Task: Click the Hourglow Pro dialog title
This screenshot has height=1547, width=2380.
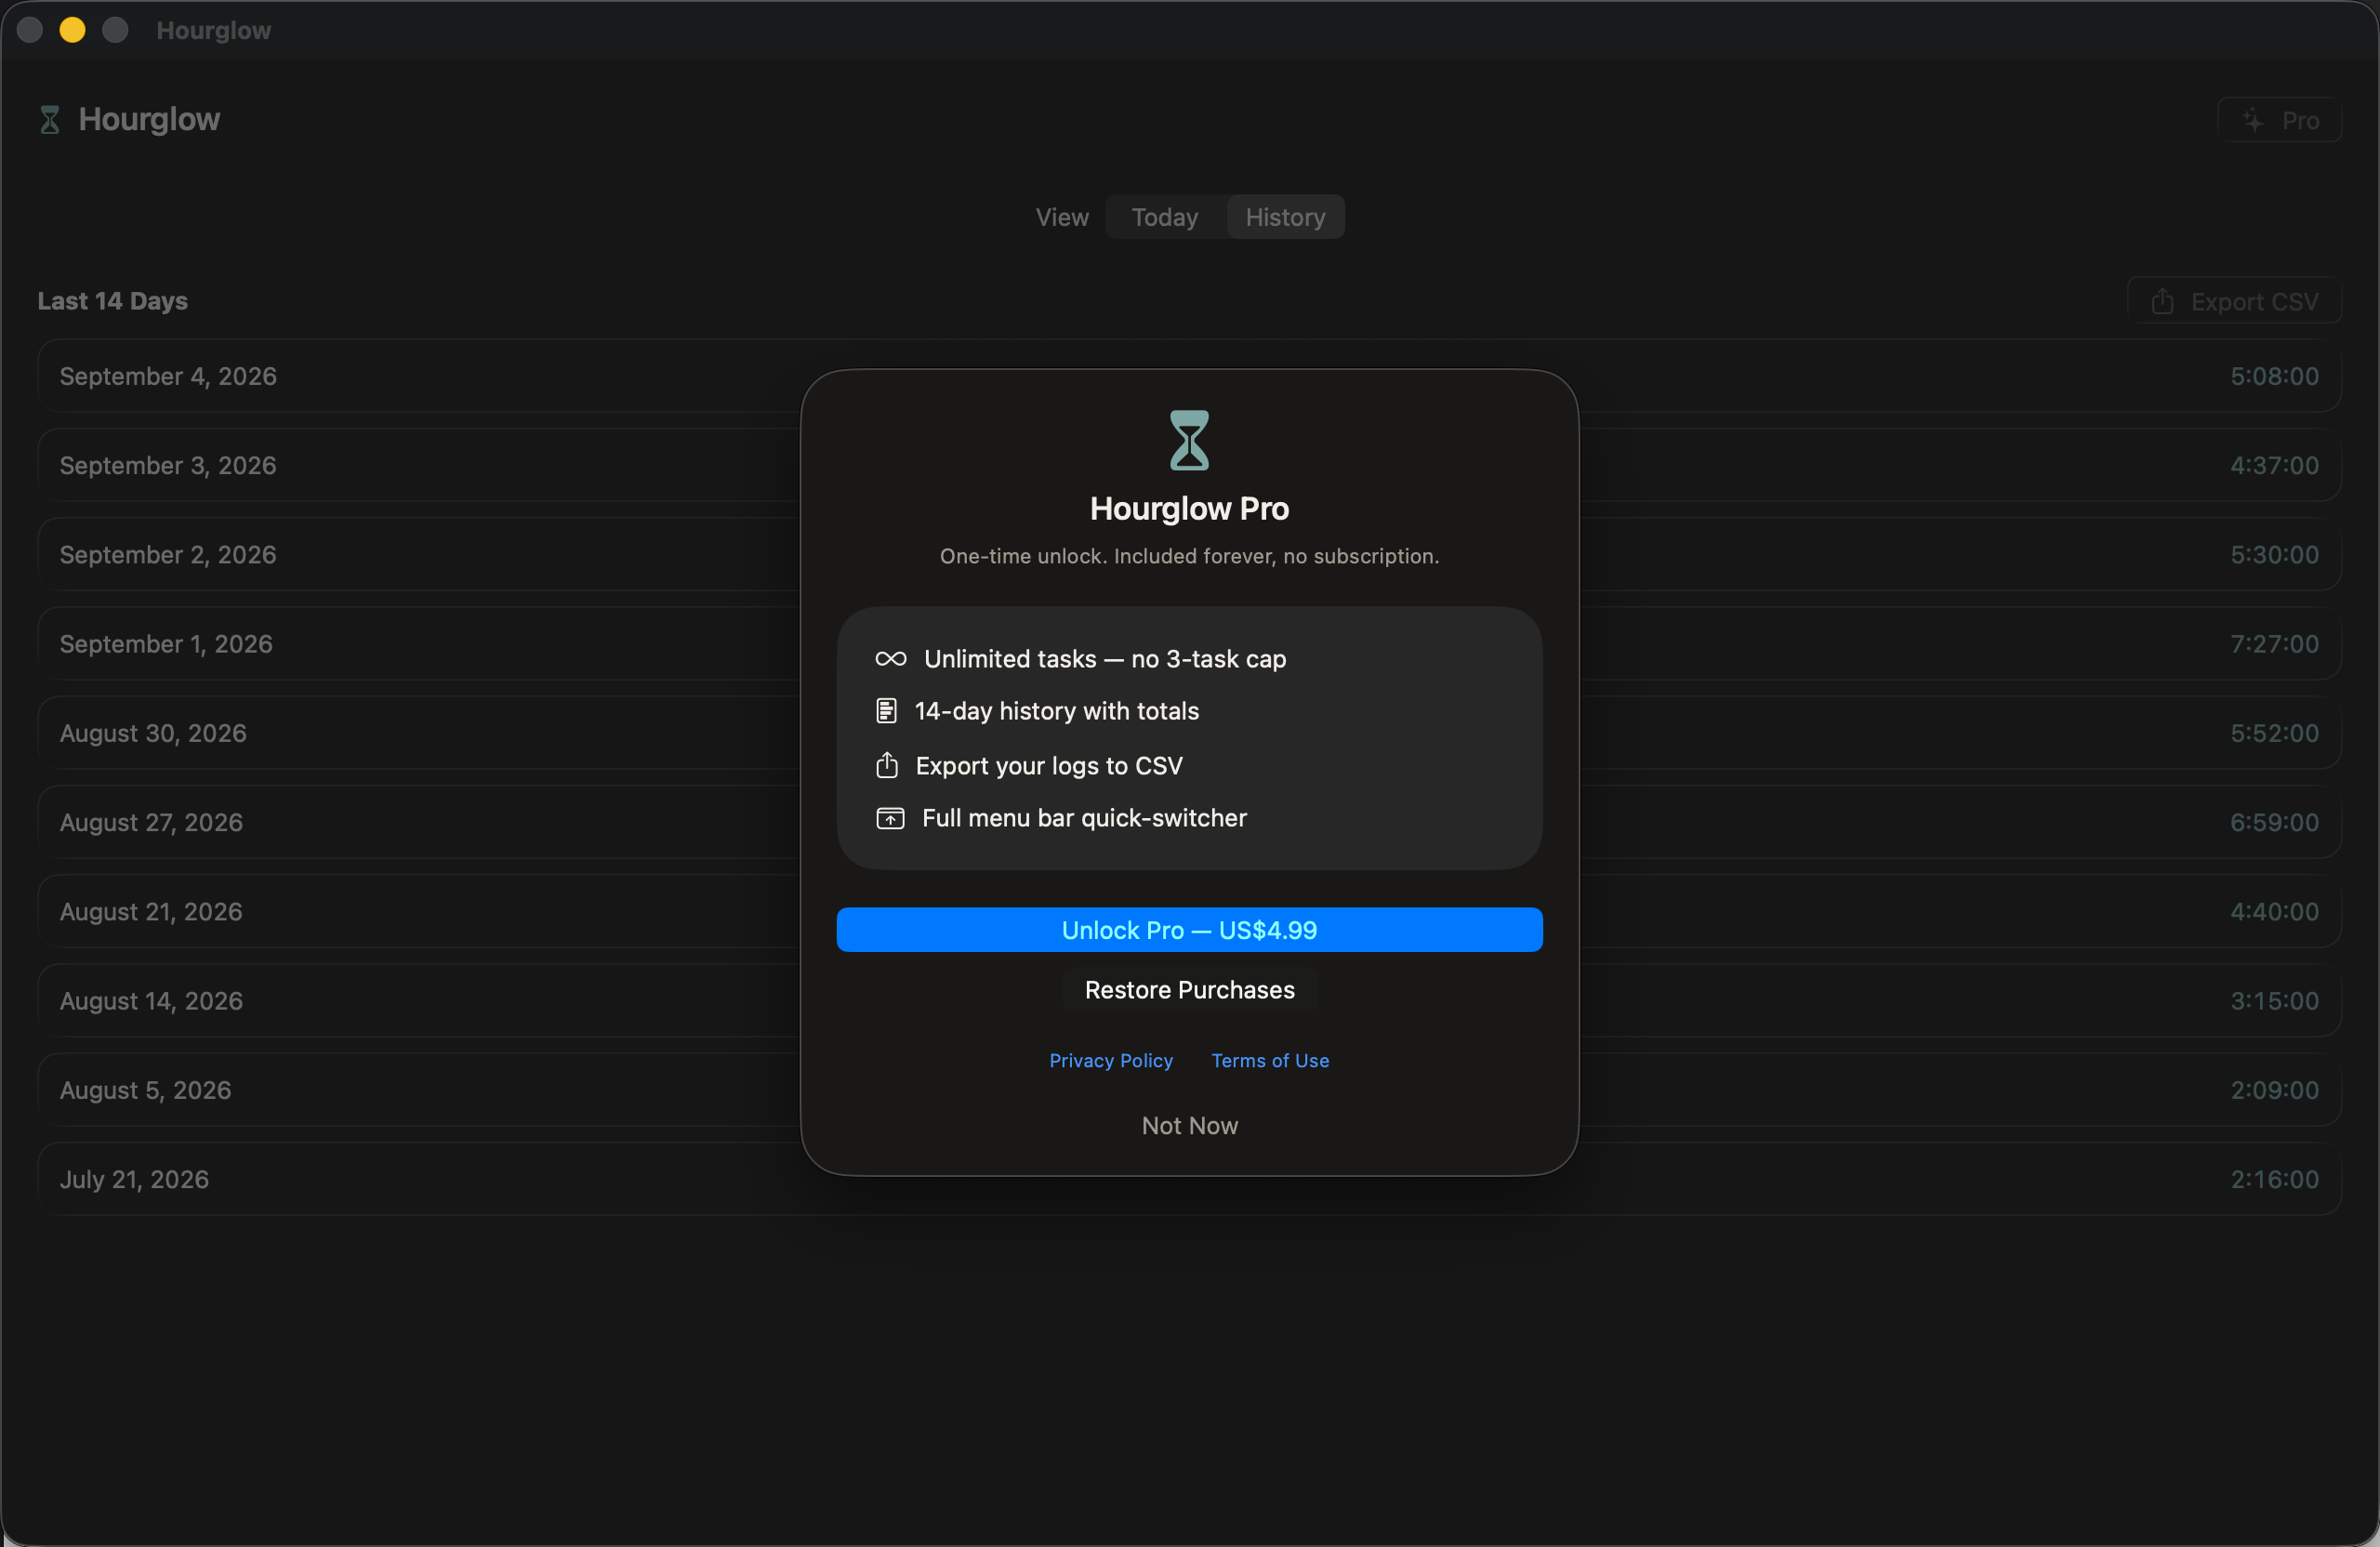Action: (x=1189, y=509)
